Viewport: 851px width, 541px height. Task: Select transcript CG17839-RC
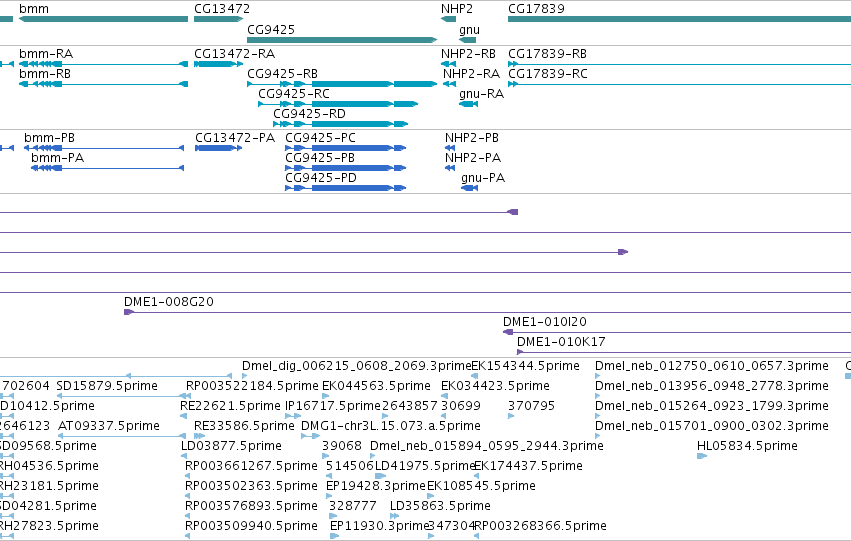[x=548, y=74]
